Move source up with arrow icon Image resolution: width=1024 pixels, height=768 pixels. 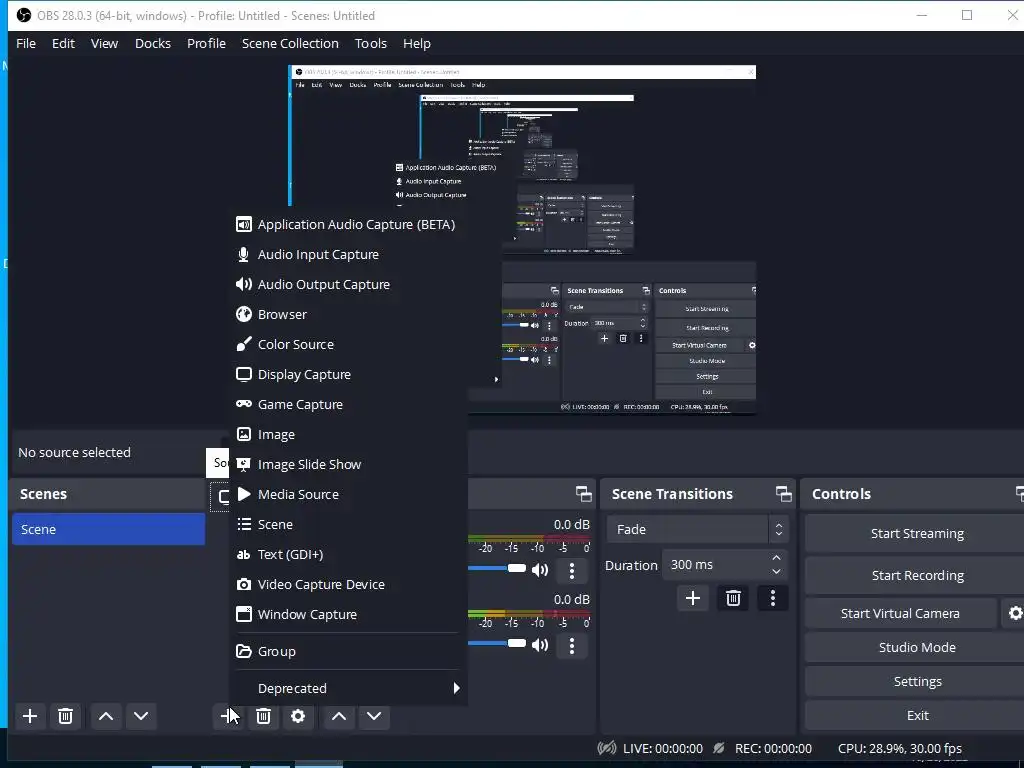pyautogui.click(x=338, y=716)
